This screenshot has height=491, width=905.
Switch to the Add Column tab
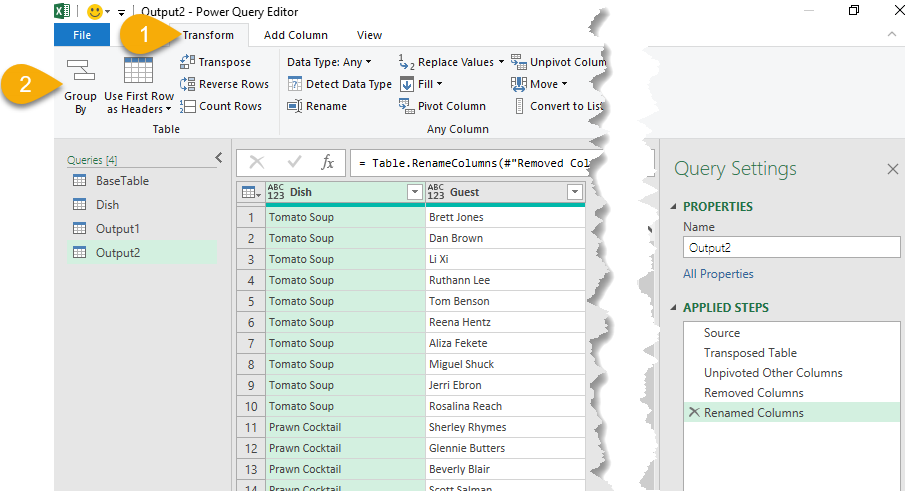(x=295, y=35)
